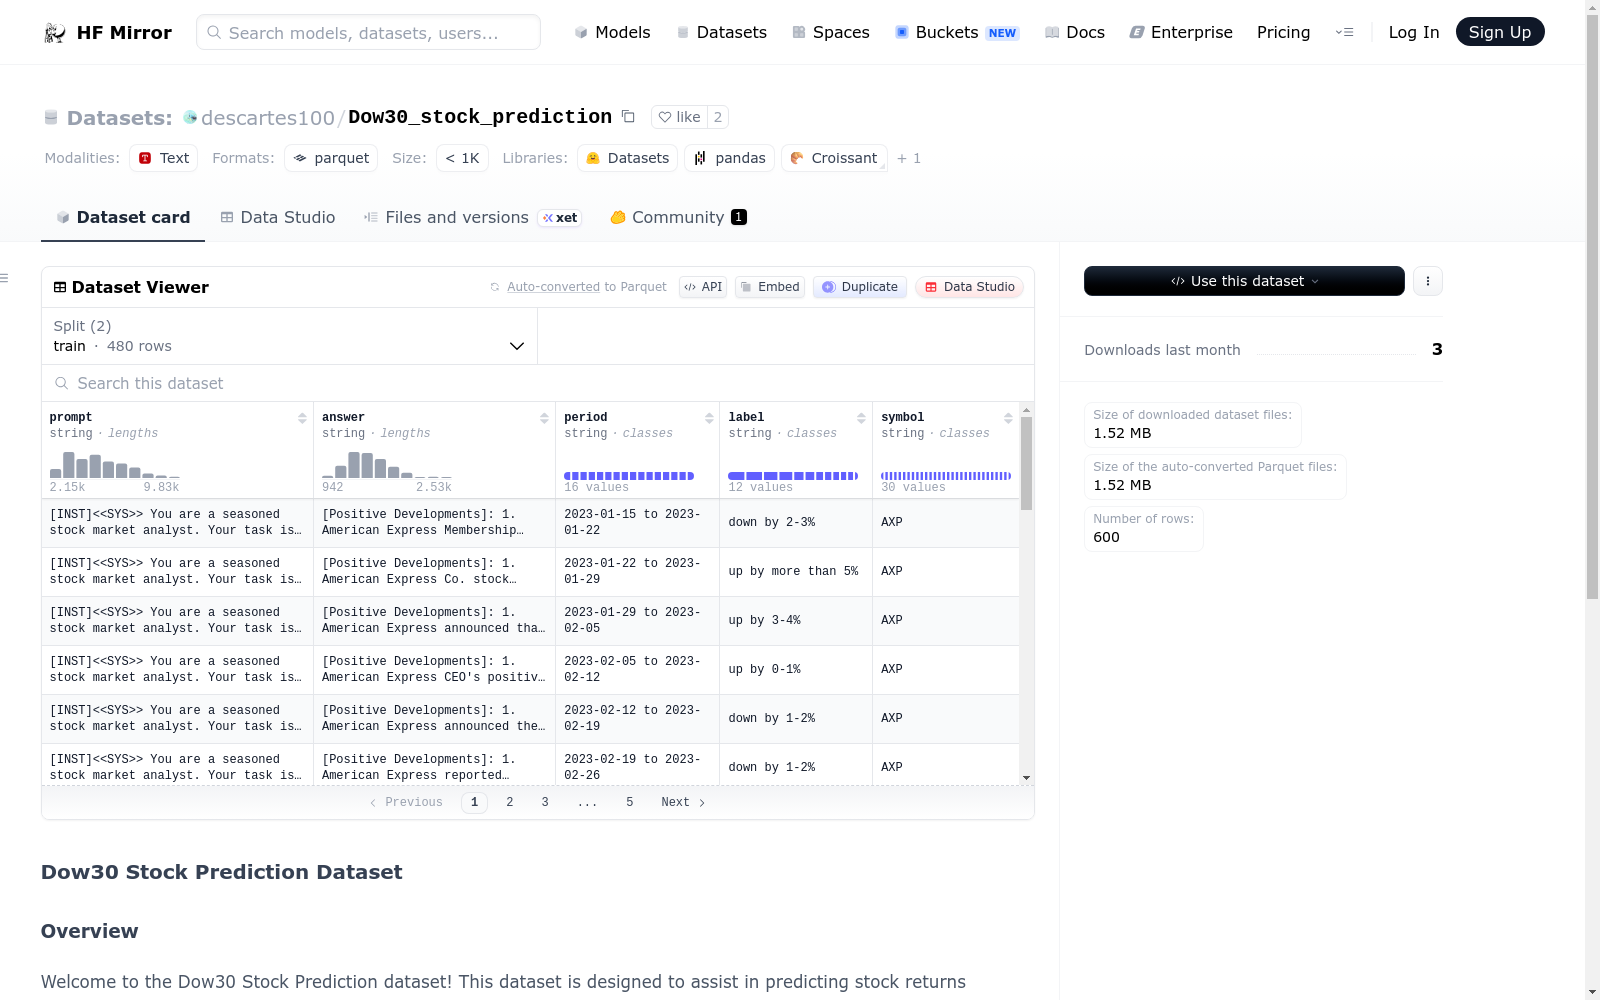
Task: Sort the prompt column
Action: [302, 418]
